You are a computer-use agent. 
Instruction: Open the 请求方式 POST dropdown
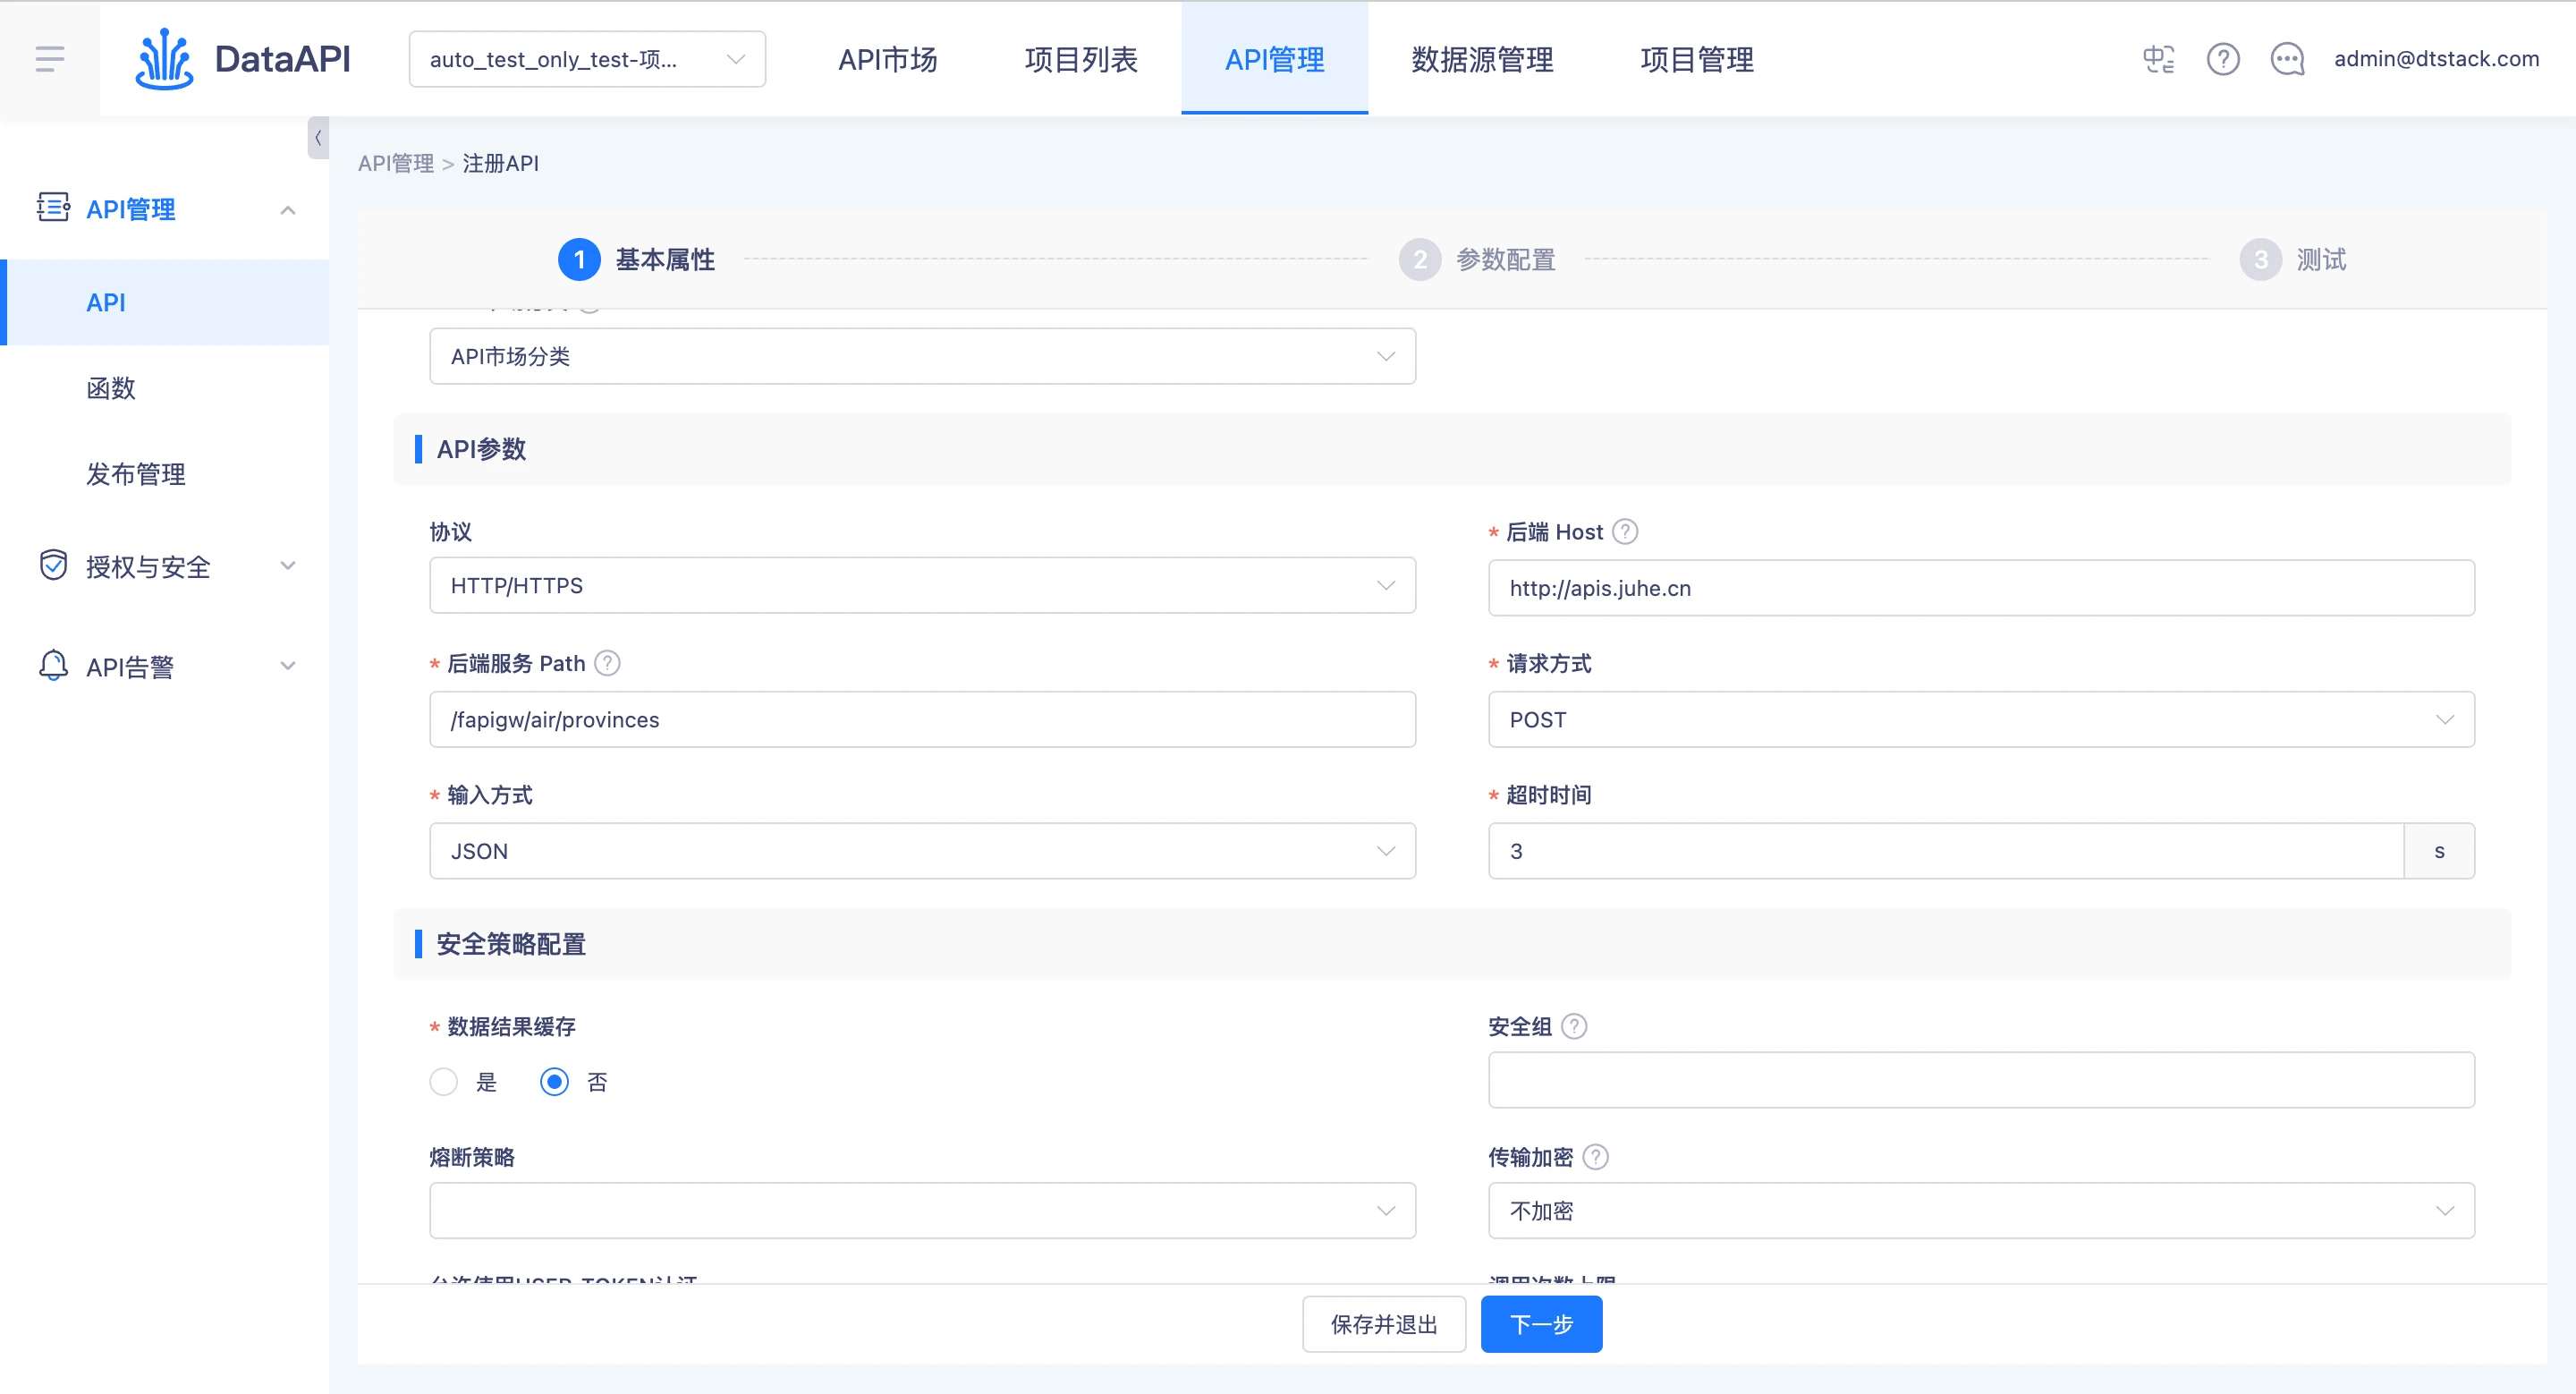click(1981, 719)
